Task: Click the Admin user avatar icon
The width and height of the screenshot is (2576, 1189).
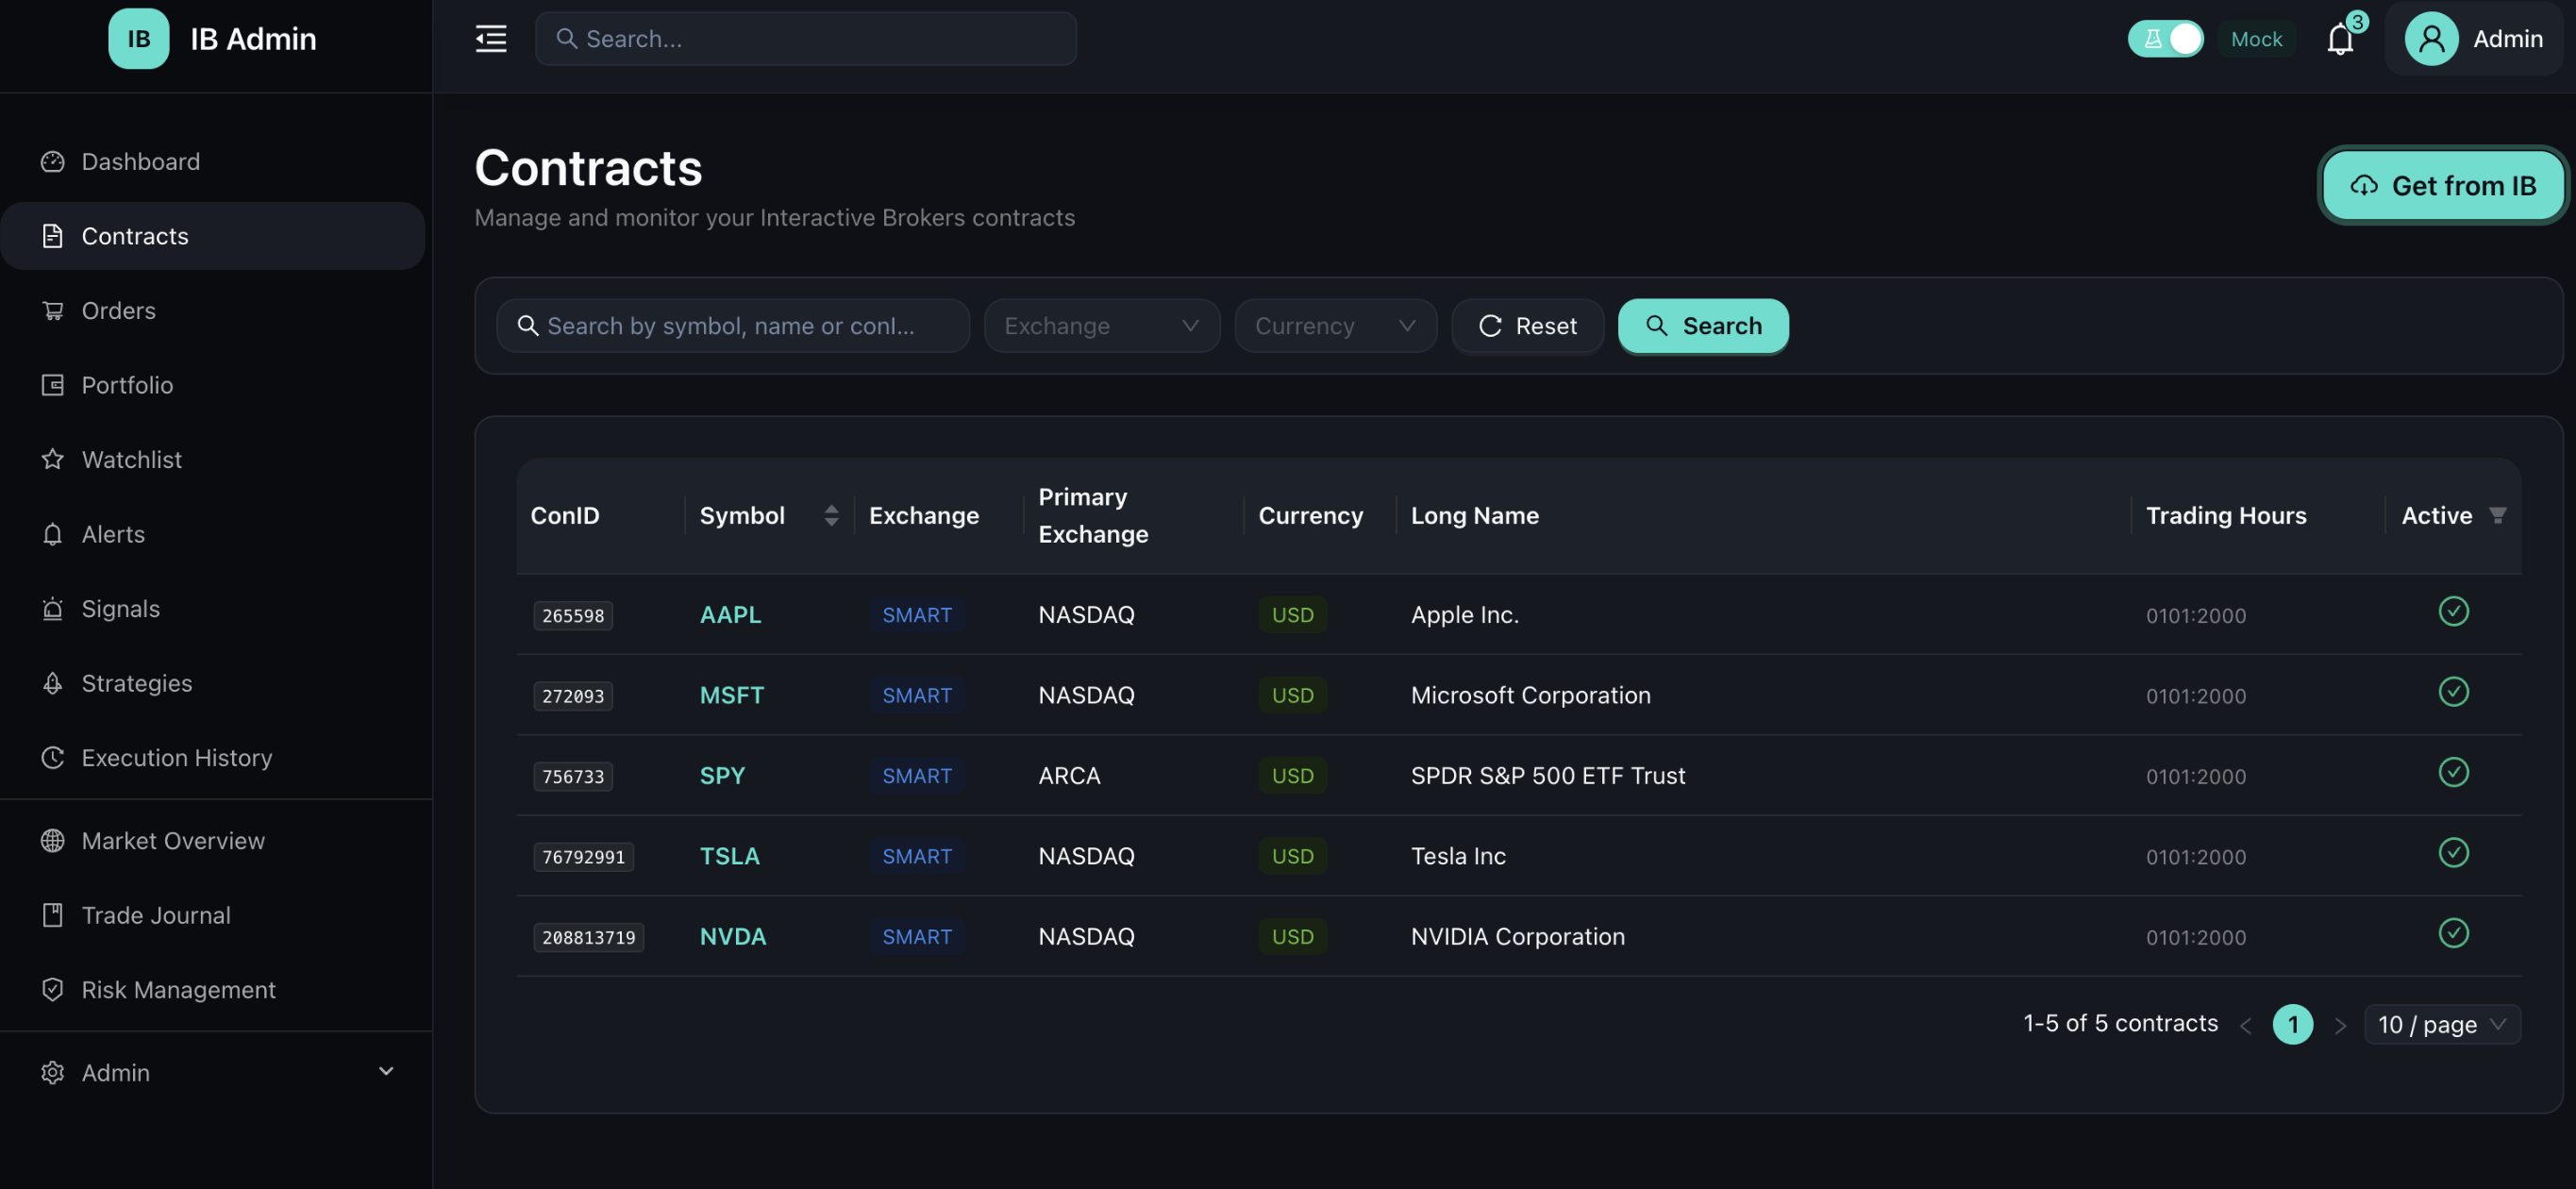Action: (2431, 38)
